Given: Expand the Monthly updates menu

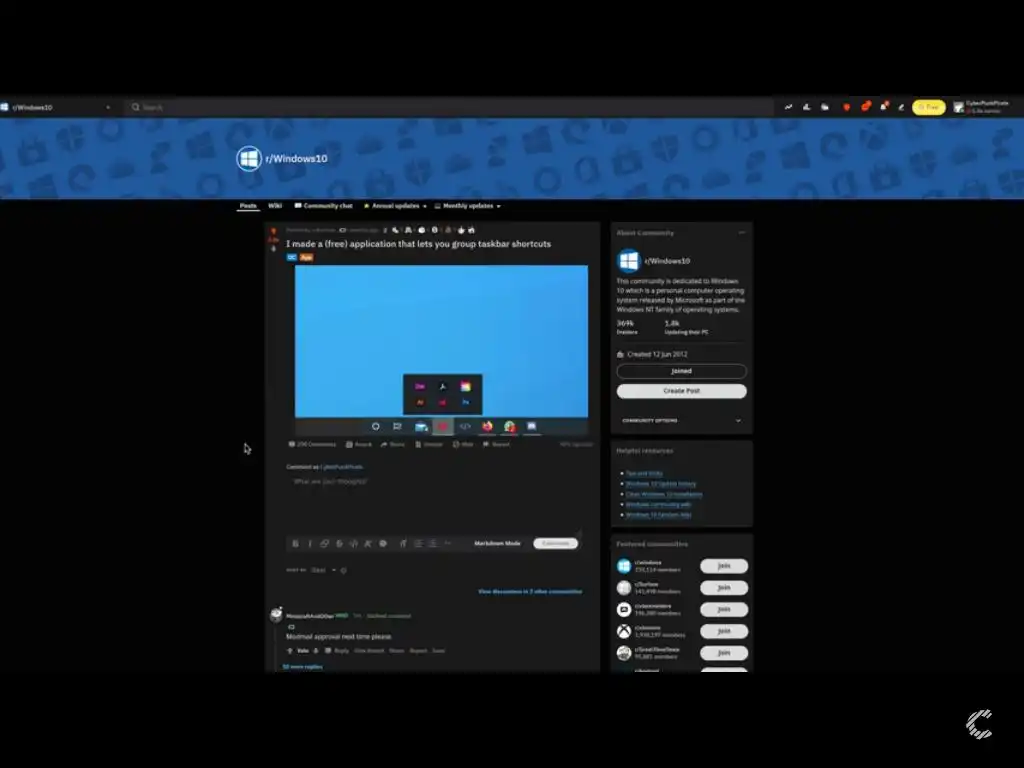Looking at the screenshot, I should tap(468, 206).
